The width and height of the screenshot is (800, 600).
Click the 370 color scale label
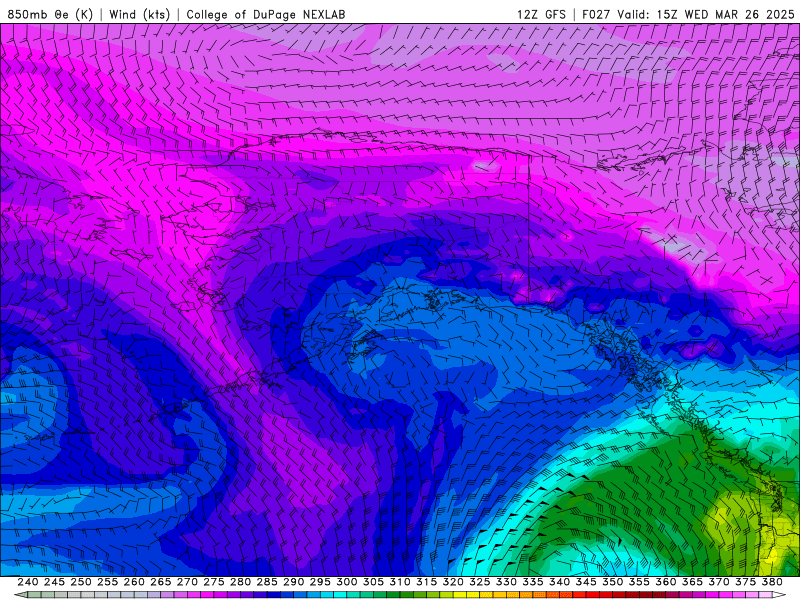point(719,582)
